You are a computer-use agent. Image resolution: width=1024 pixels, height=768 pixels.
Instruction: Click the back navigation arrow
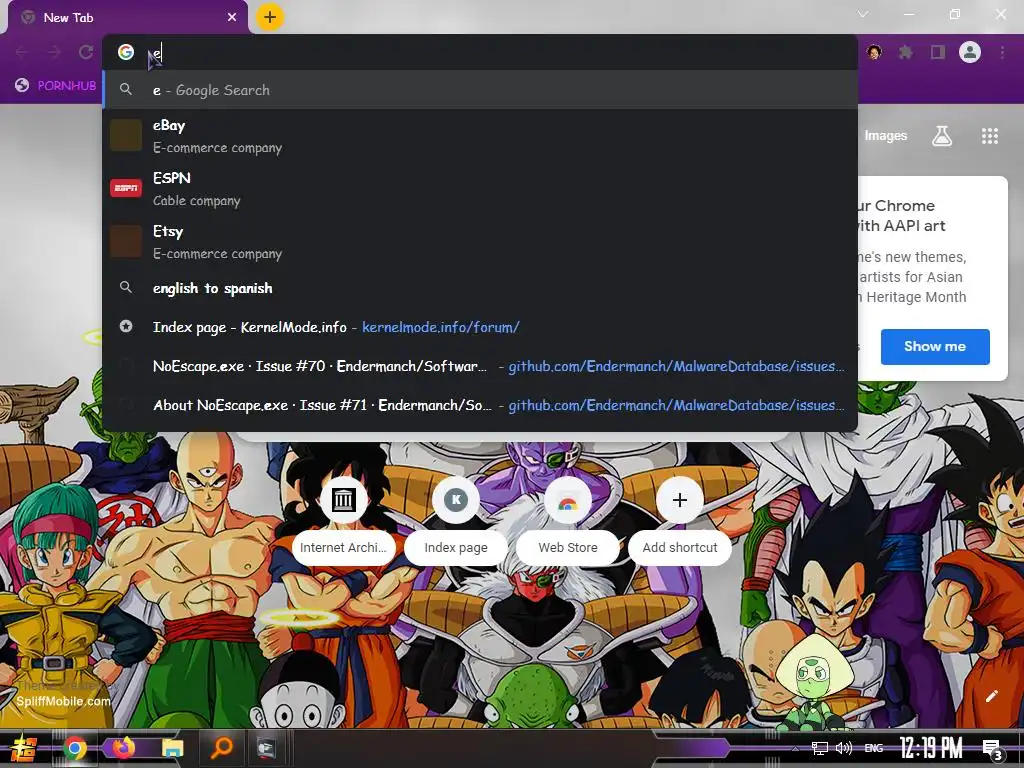pyautogui.click(x=22, y=52)
